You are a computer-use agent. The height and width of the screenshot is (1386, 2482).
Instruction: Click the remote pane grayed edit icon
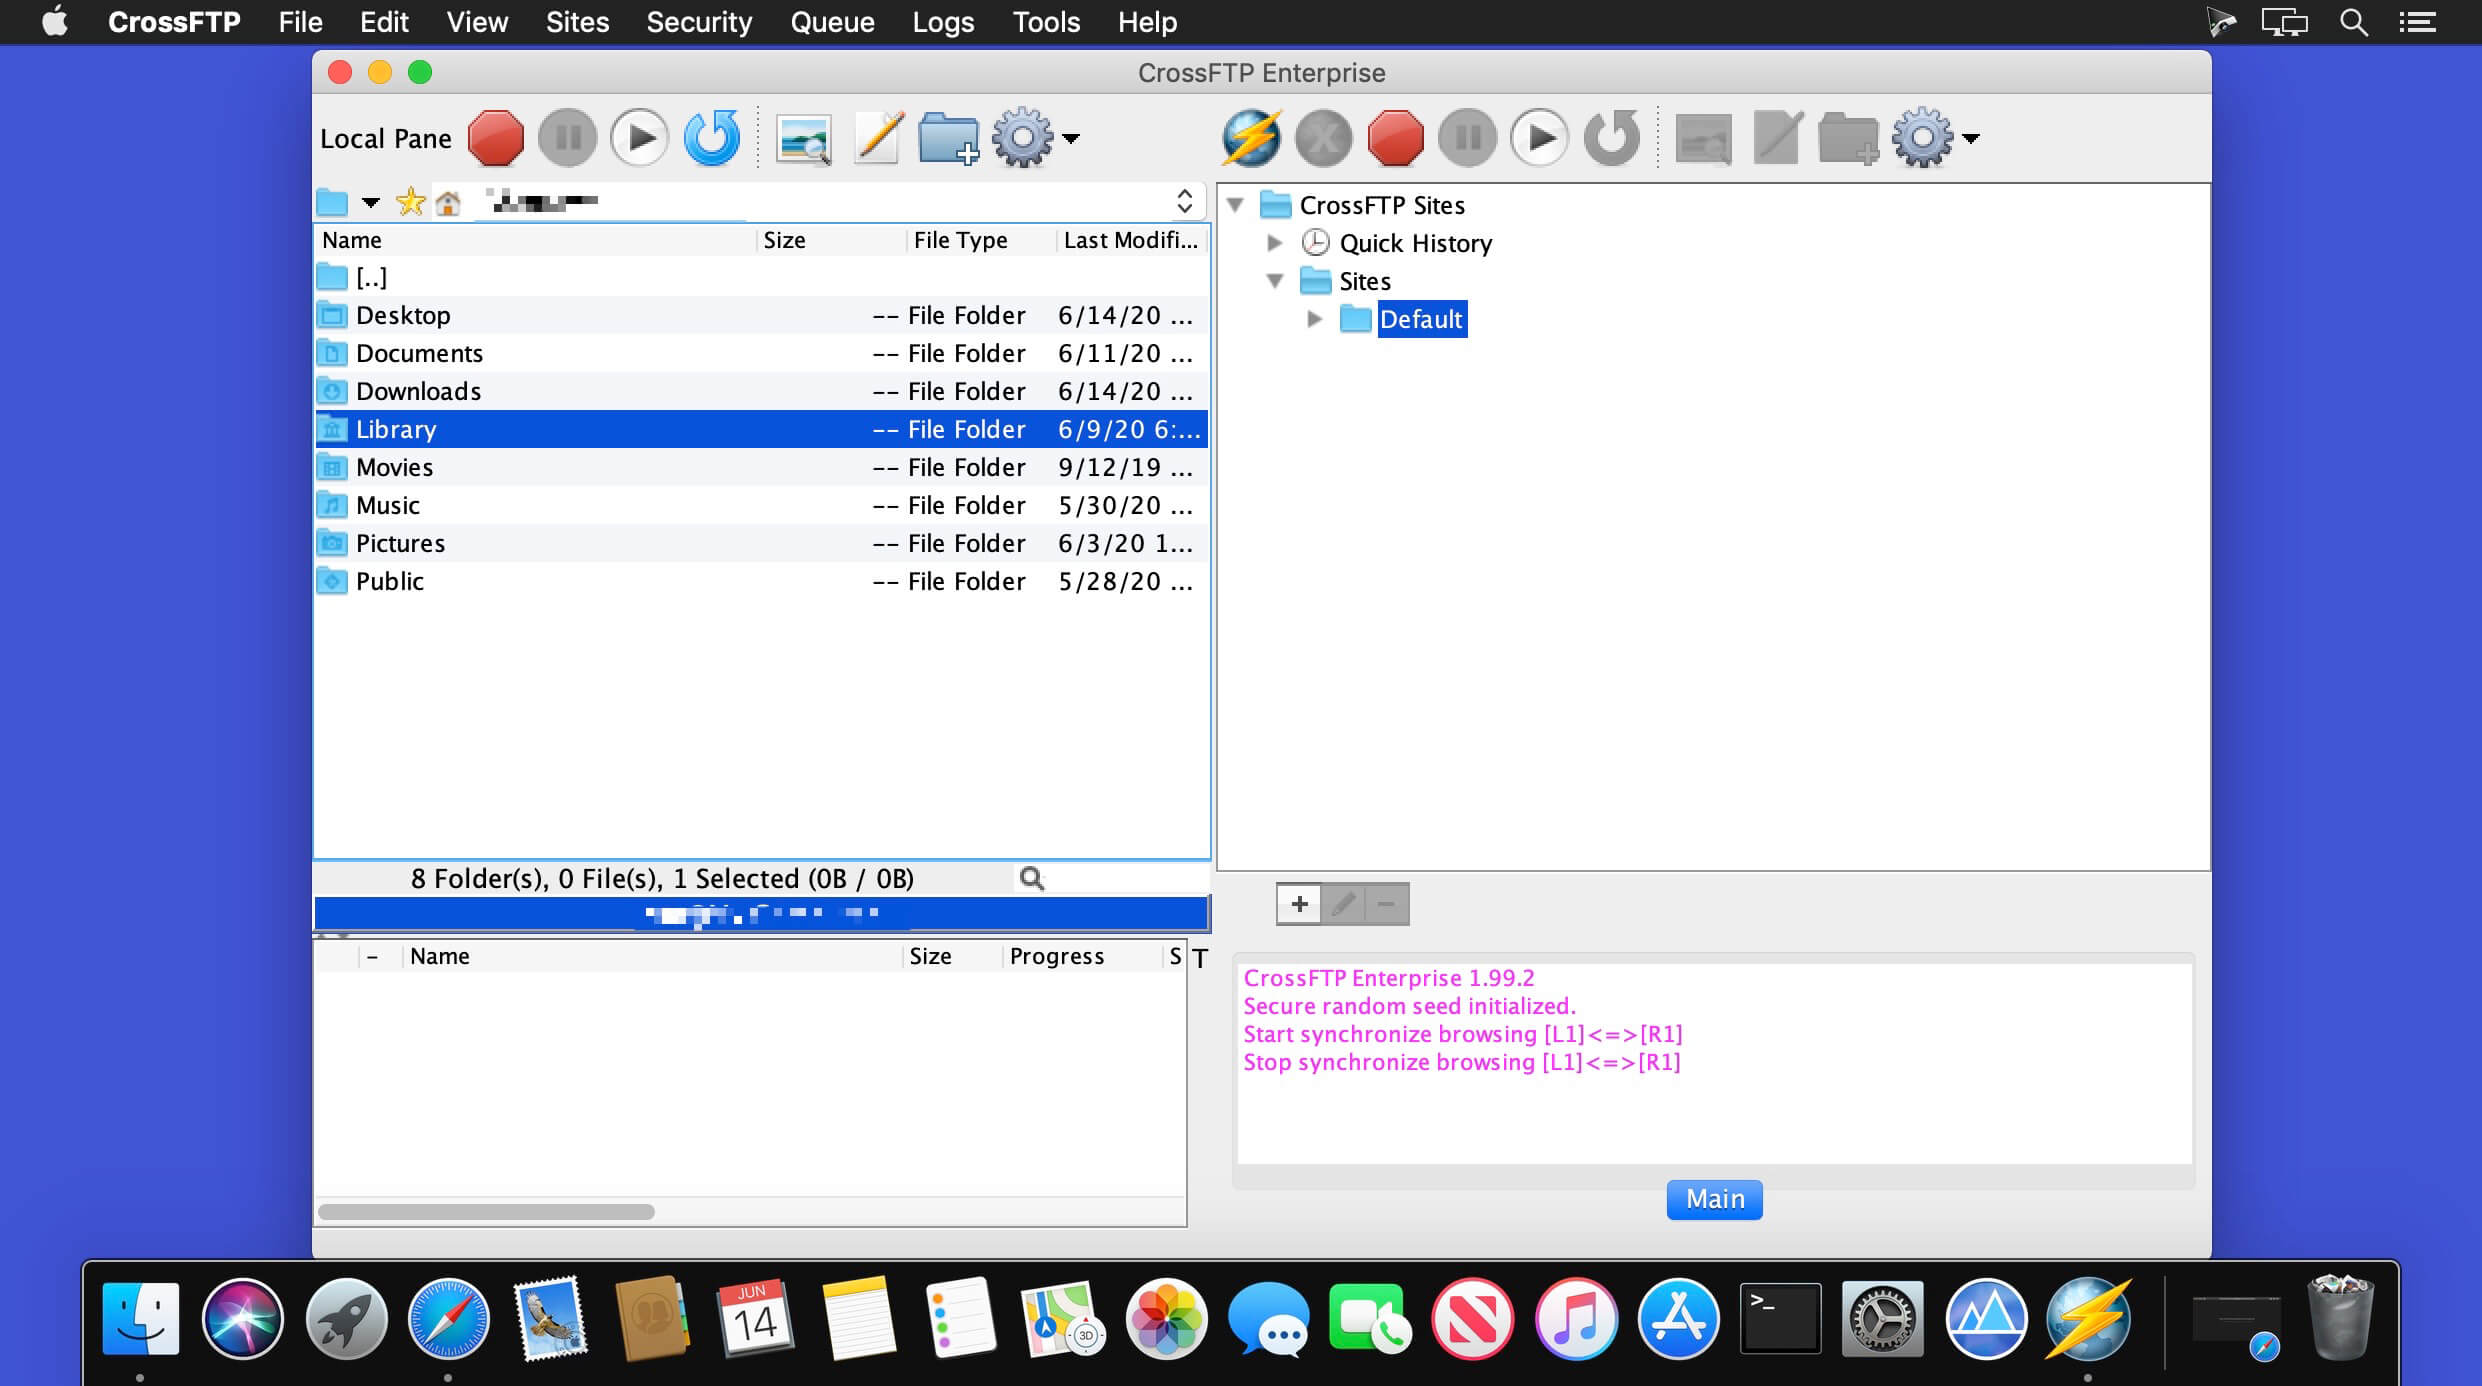coord(1778,138)
